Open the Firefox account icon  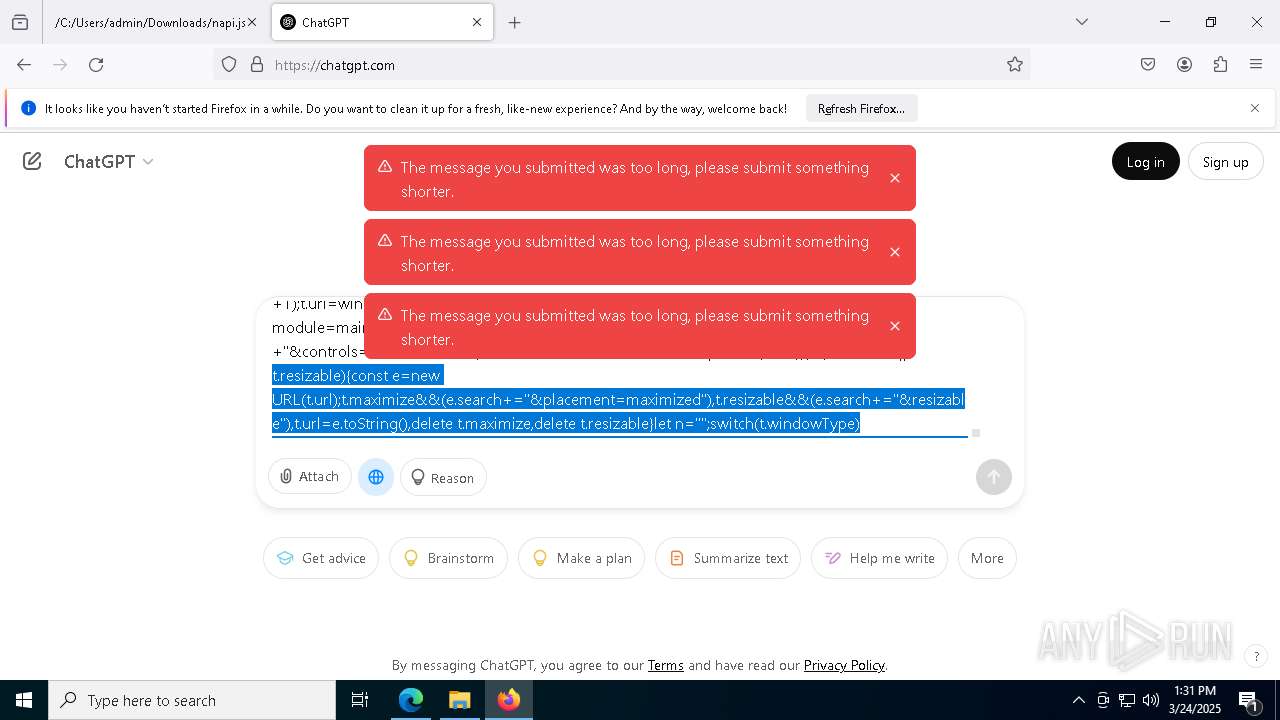(x=1184, y=65)
